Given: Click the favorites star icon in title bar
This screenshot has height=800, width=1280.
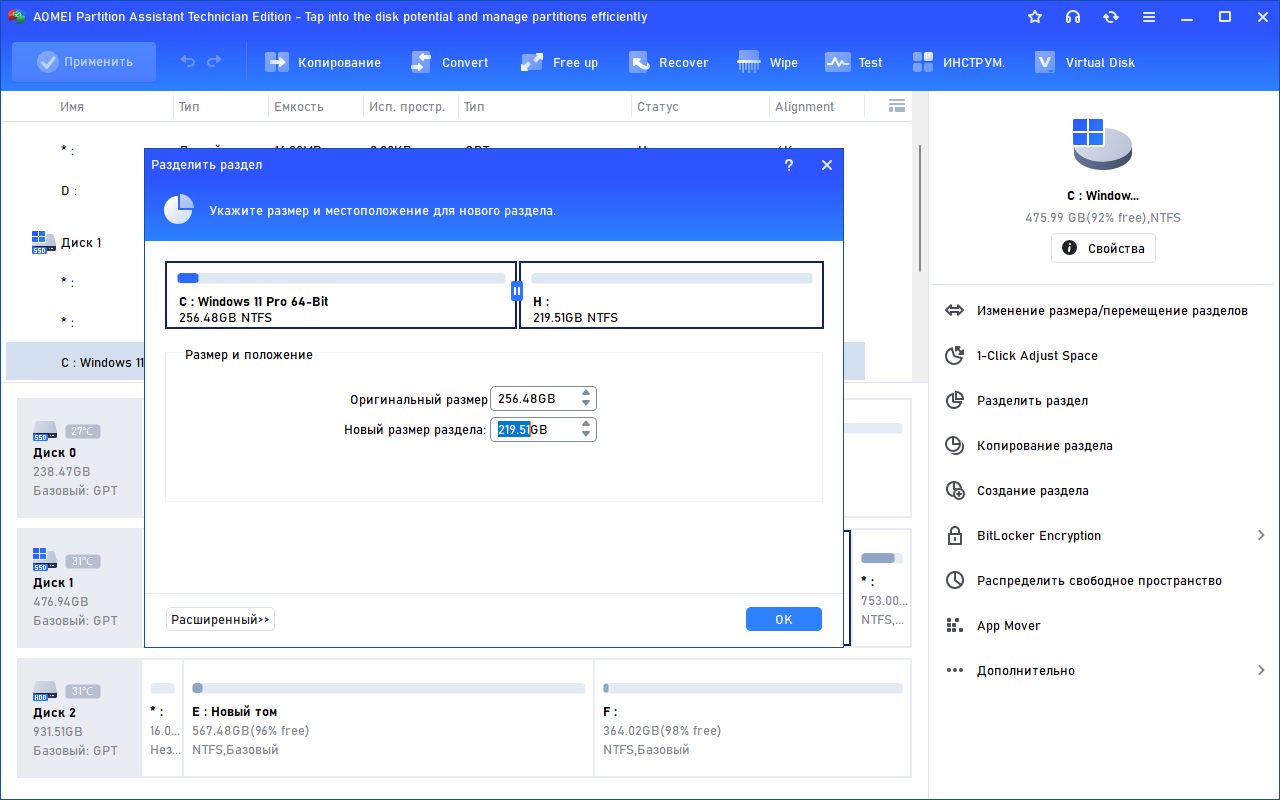Looking at the screenshot, I should 1035,17.
